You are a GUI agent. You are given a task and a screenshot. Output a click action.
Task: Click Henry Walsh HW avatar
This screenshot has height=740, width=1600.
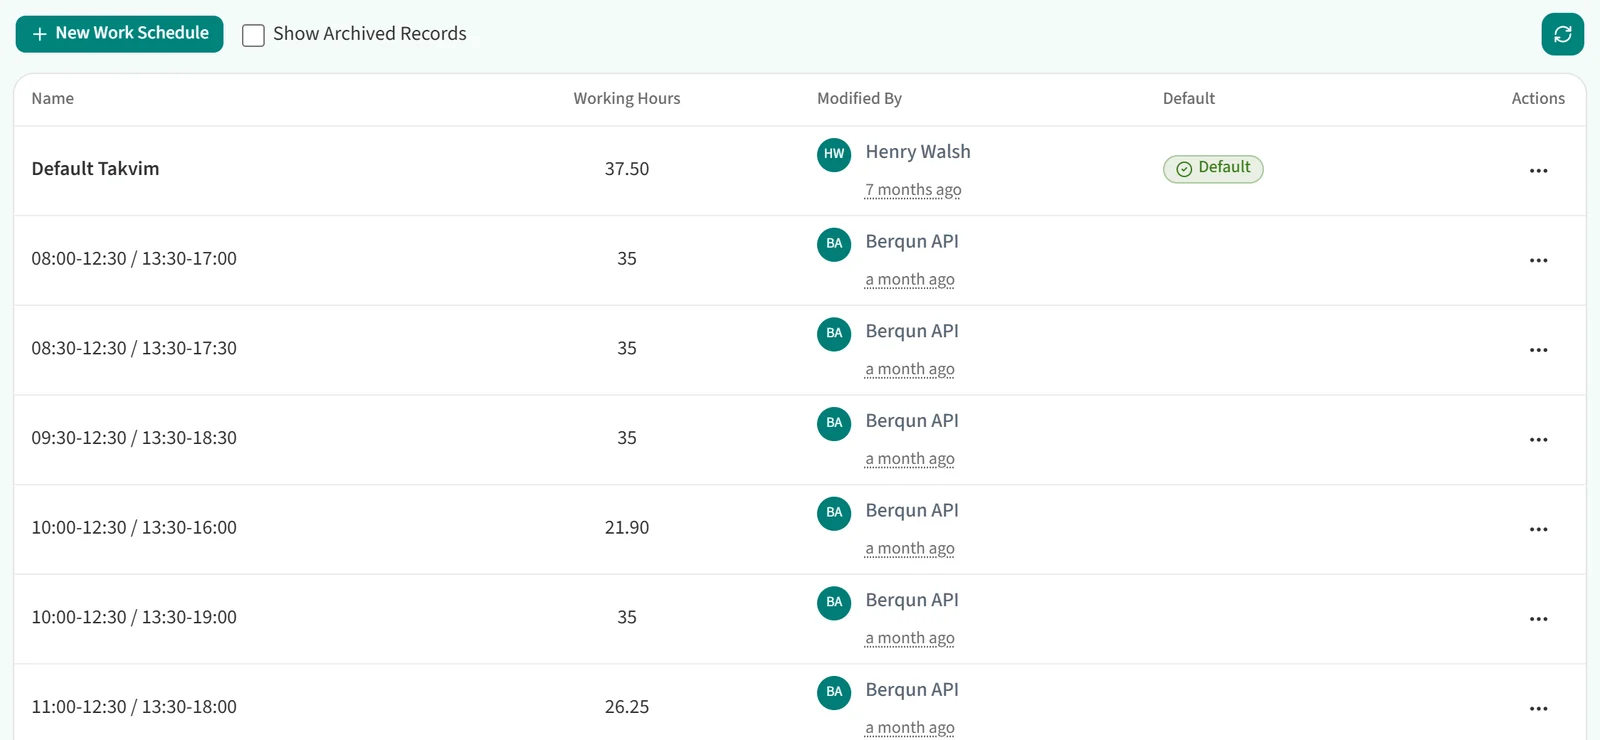point(834,154)
